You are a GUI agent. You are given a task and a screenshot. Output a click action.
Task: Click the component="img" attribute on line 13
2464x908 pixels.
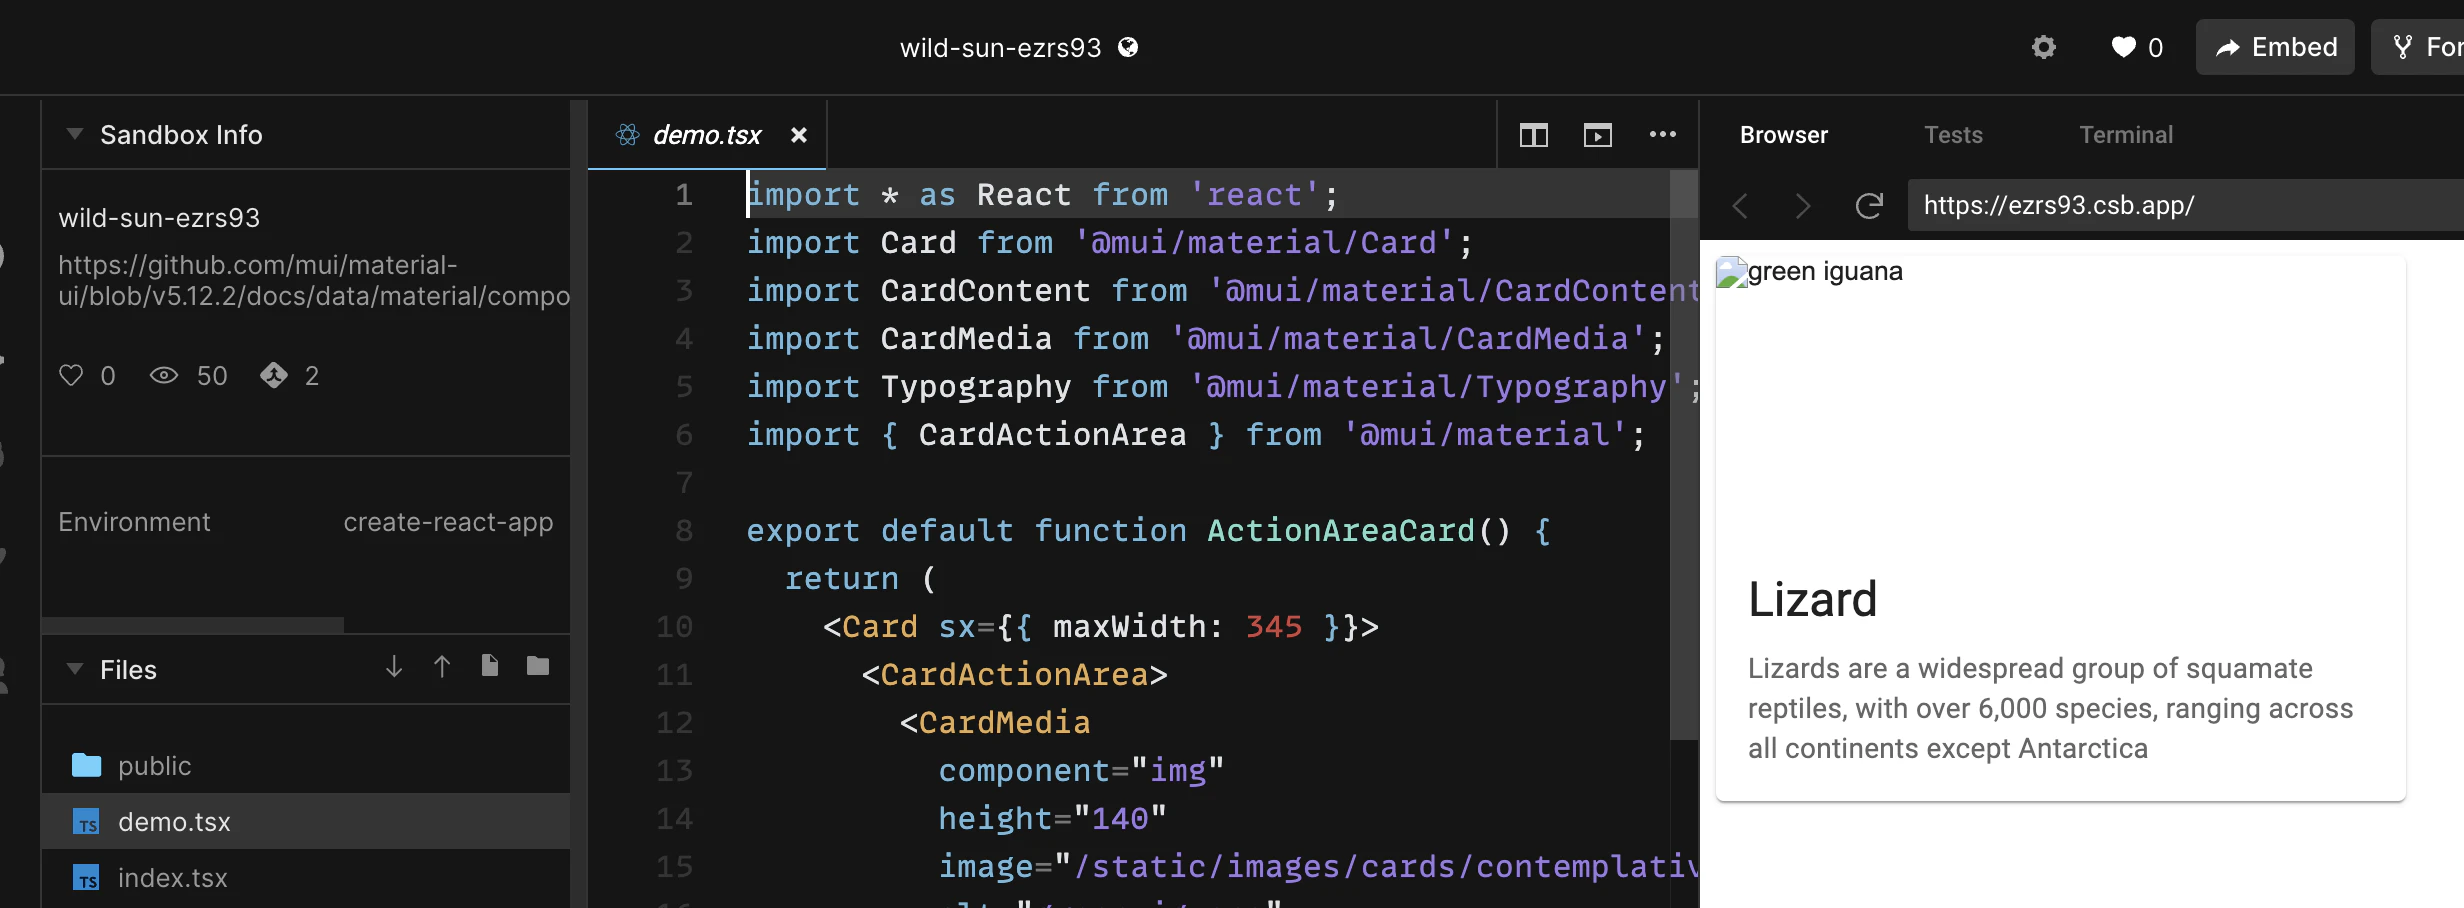tap(1081, 770)
